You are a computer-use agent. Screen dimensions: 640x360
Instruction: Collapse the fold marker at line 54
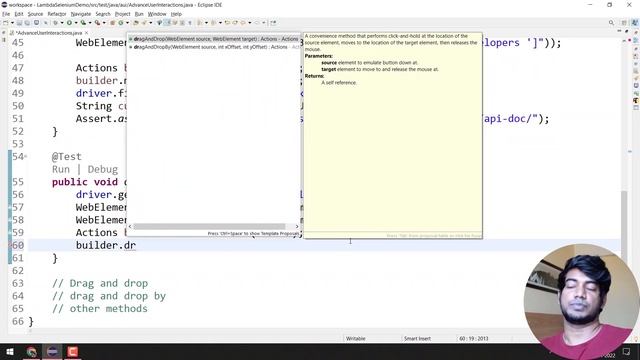point(26,156)
